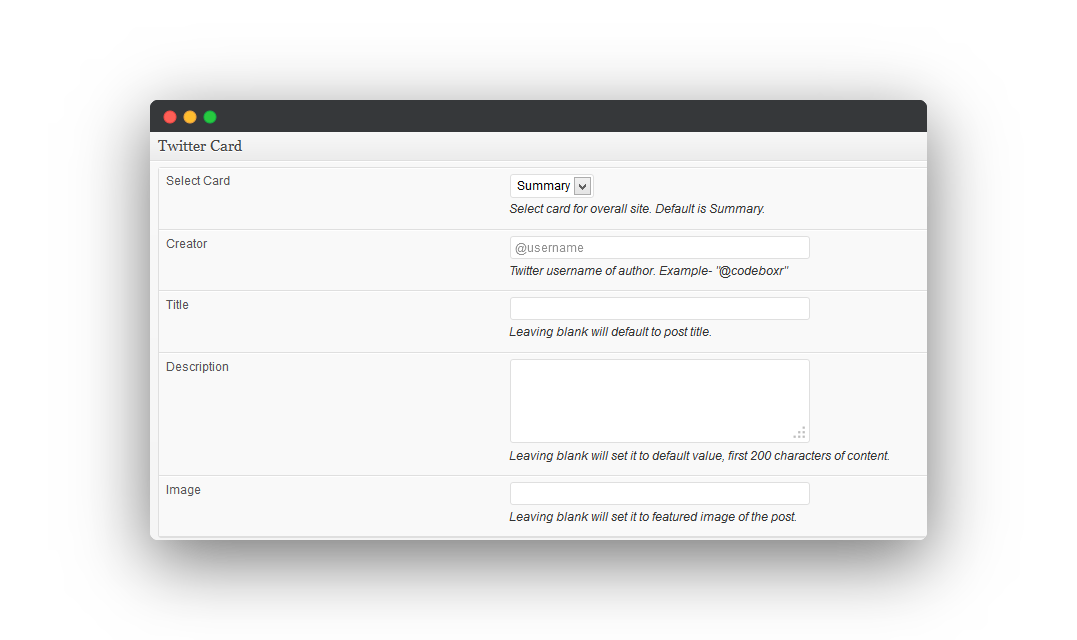Viewport: 1077px width, 640px height.
Task: Click the Select Card label
Action: coord(198,181)
